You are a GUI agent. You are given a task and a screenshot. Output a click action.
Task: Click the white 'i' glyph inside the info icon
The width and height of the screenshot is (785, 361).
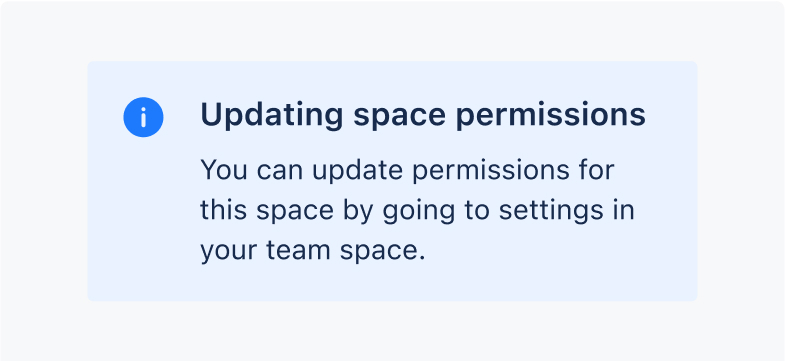coord(143,117)
